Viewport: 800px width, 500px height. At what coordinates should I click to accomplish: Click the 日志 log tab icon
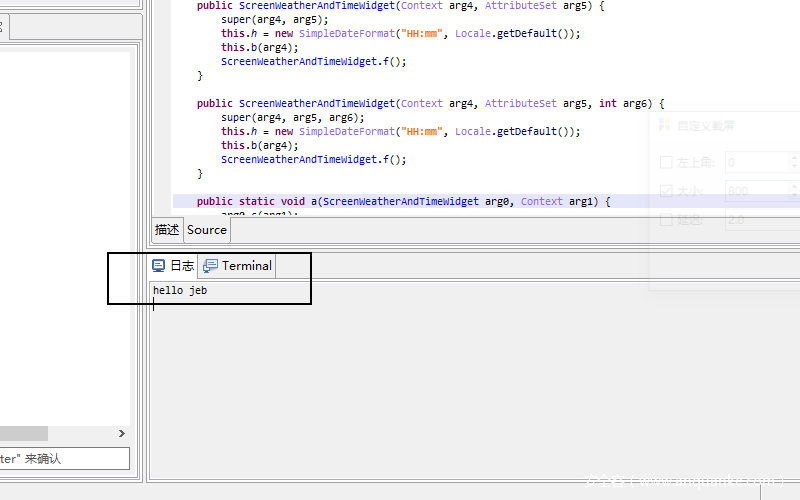pos(158,266)
